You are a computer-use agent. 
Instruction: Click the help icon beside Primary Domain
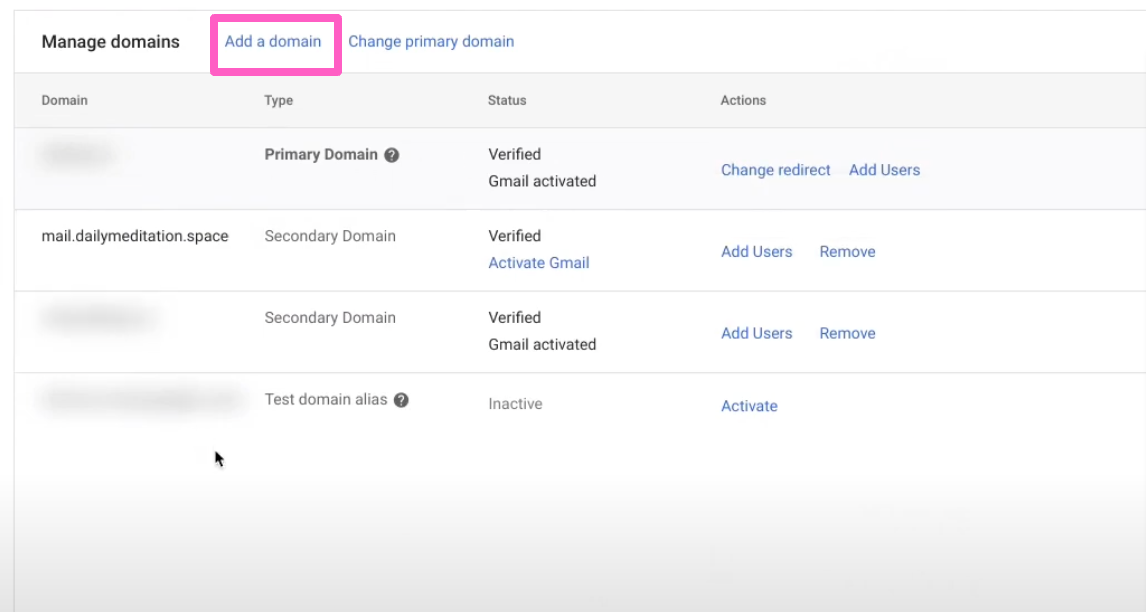tap(392, 155)
